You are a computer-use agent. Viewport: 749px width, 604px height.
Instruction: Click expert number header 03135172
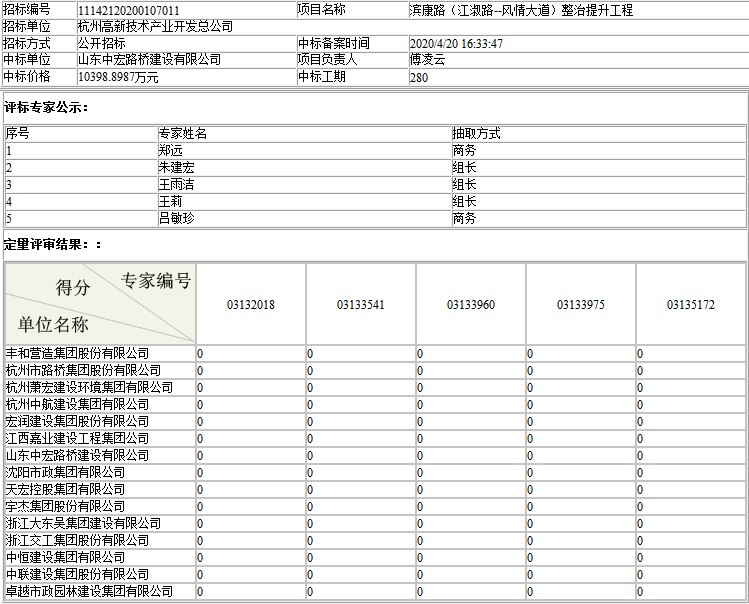click(x=691, y=304)
